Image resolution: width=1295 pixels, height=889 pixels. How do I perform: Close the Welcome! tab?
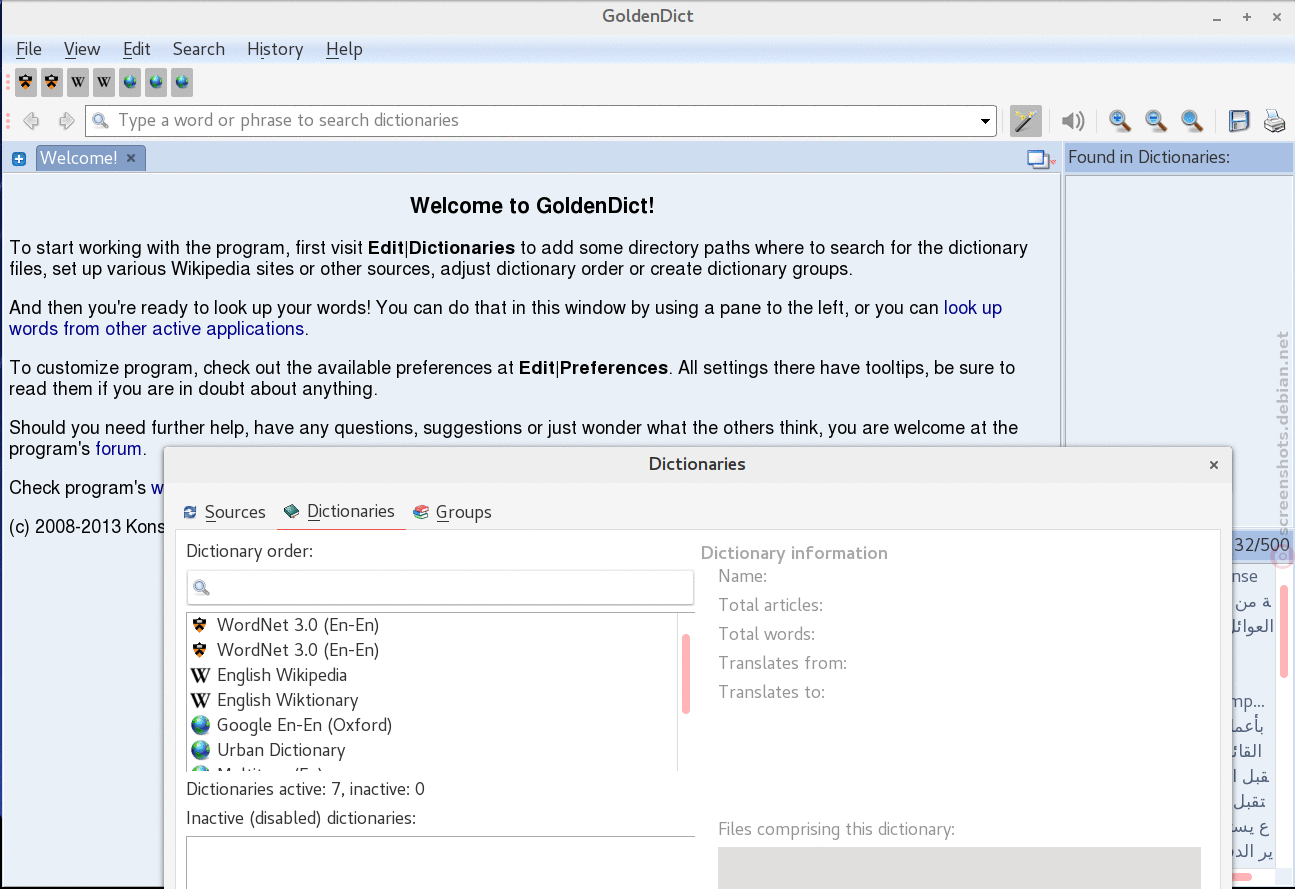pyautogui.click(x=131, y=158)
